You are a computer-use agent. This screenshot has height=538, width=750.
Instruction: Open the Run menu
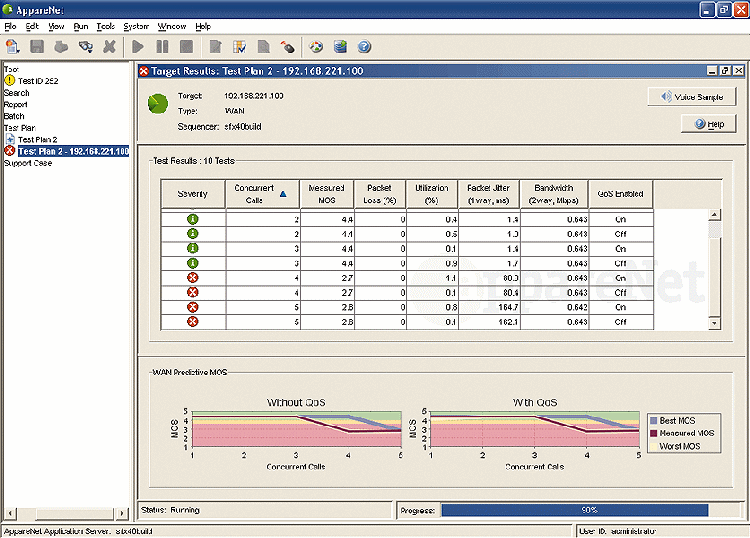click(81, 26)
